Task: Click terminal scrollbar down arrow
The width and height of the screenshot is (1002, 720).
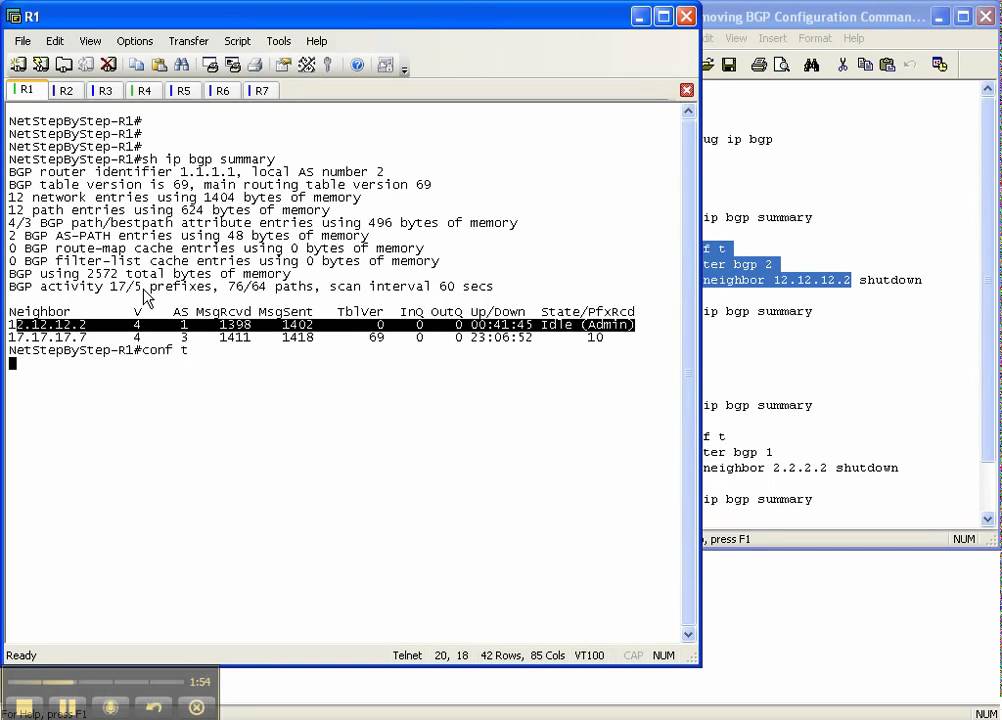Action: click(x=688, y=634)
